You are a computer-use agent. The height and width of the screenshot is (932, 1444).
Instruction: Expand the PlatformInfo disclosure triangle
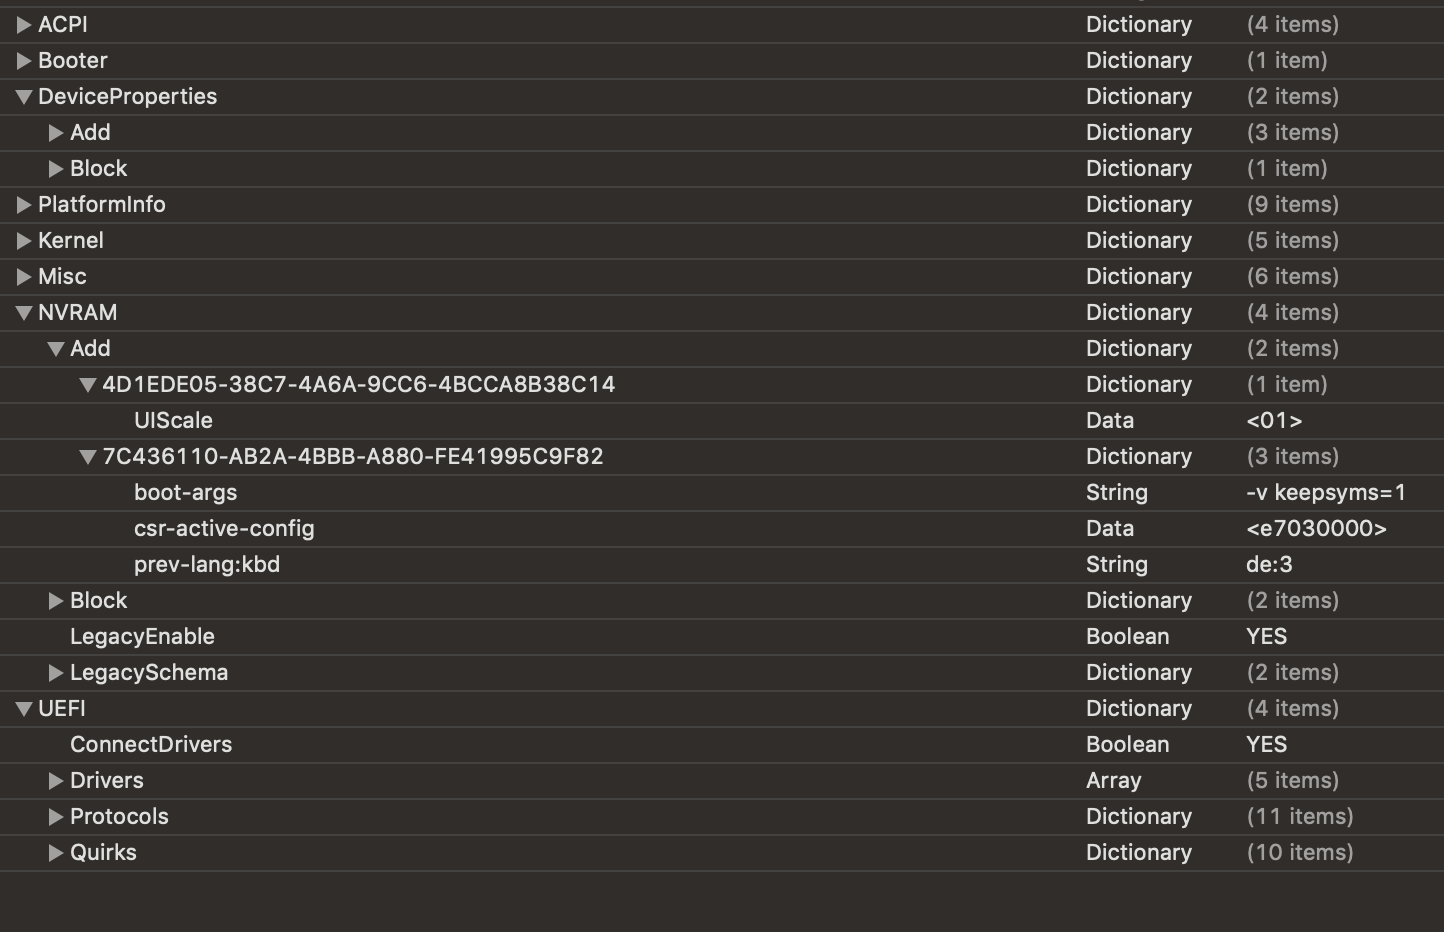tap(24, 205)
